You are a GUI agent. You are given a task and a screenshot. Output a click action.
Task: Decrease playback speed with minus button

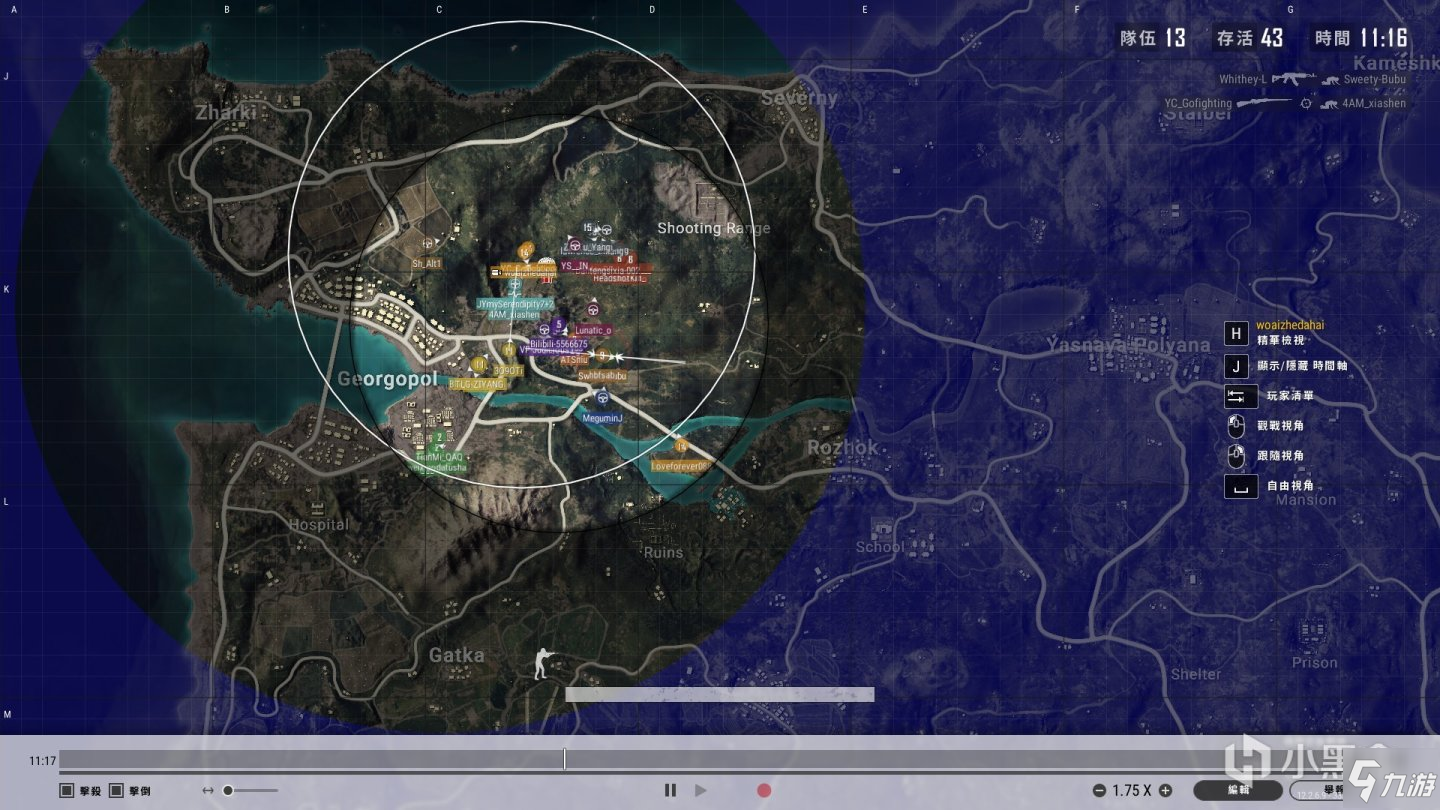(1099, 790)
